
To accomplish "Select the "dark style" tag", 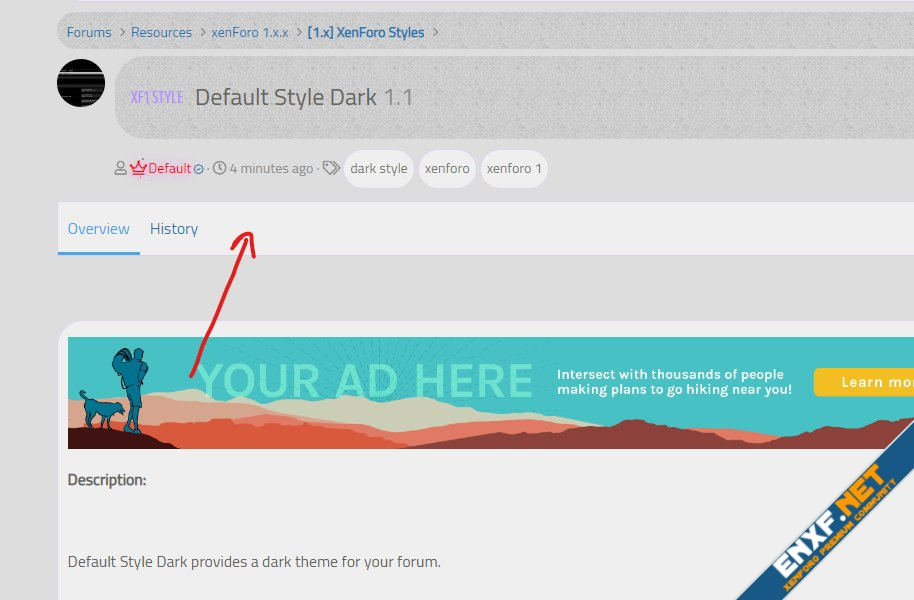I will [x=378, y=169].
